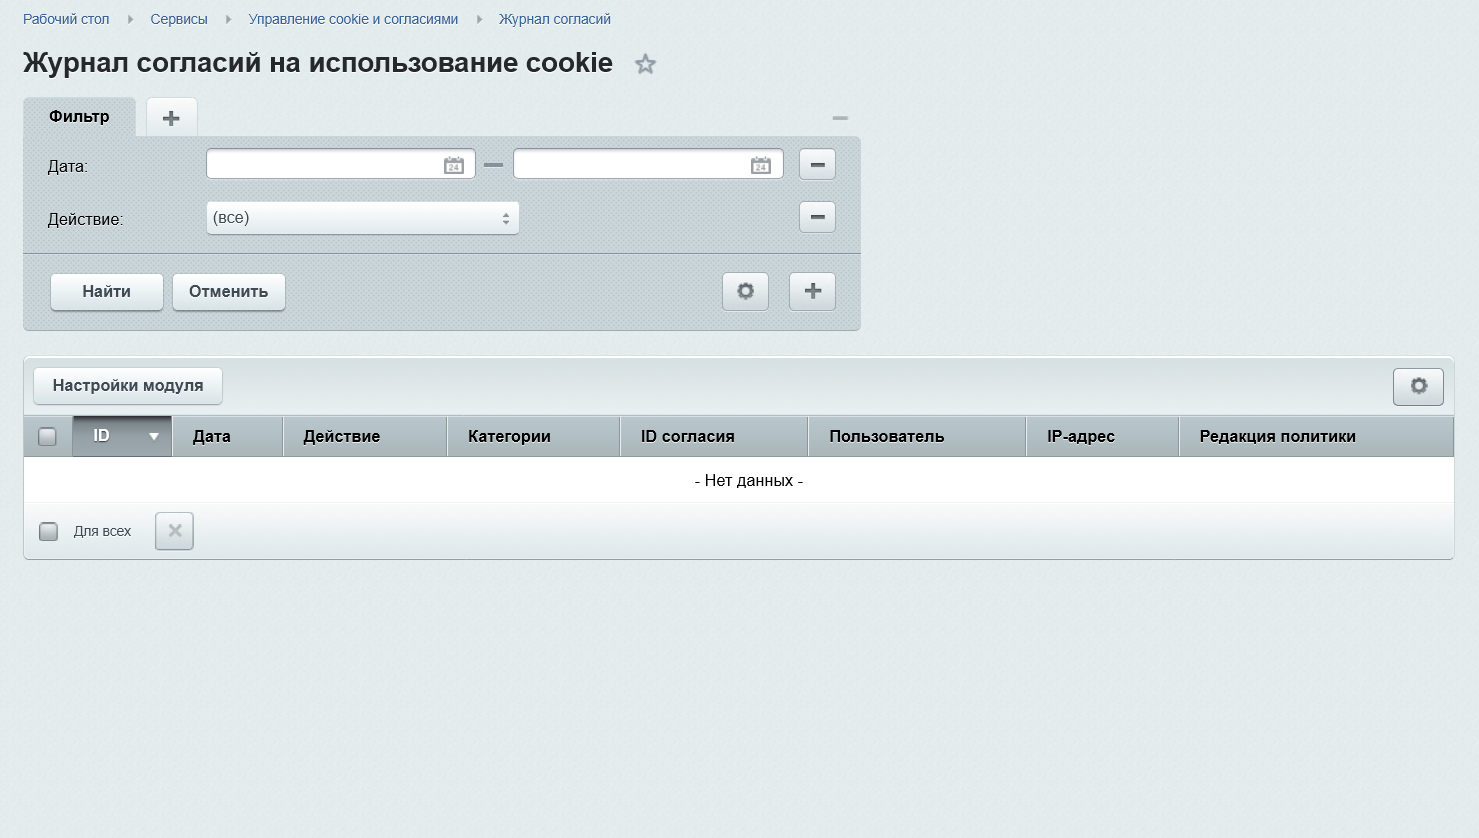Sort by IP-адрес column header

tap(1103, 436)
